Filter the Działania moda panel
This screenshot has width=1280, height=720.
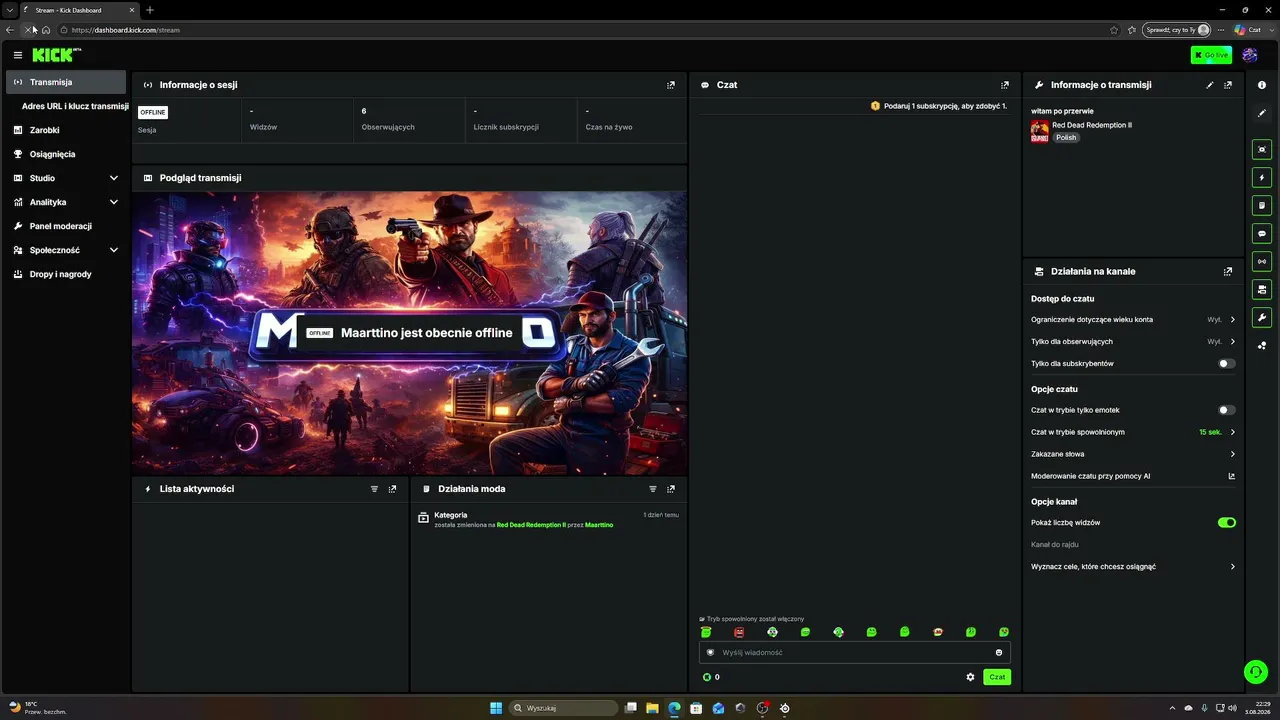tap(653, 489)
